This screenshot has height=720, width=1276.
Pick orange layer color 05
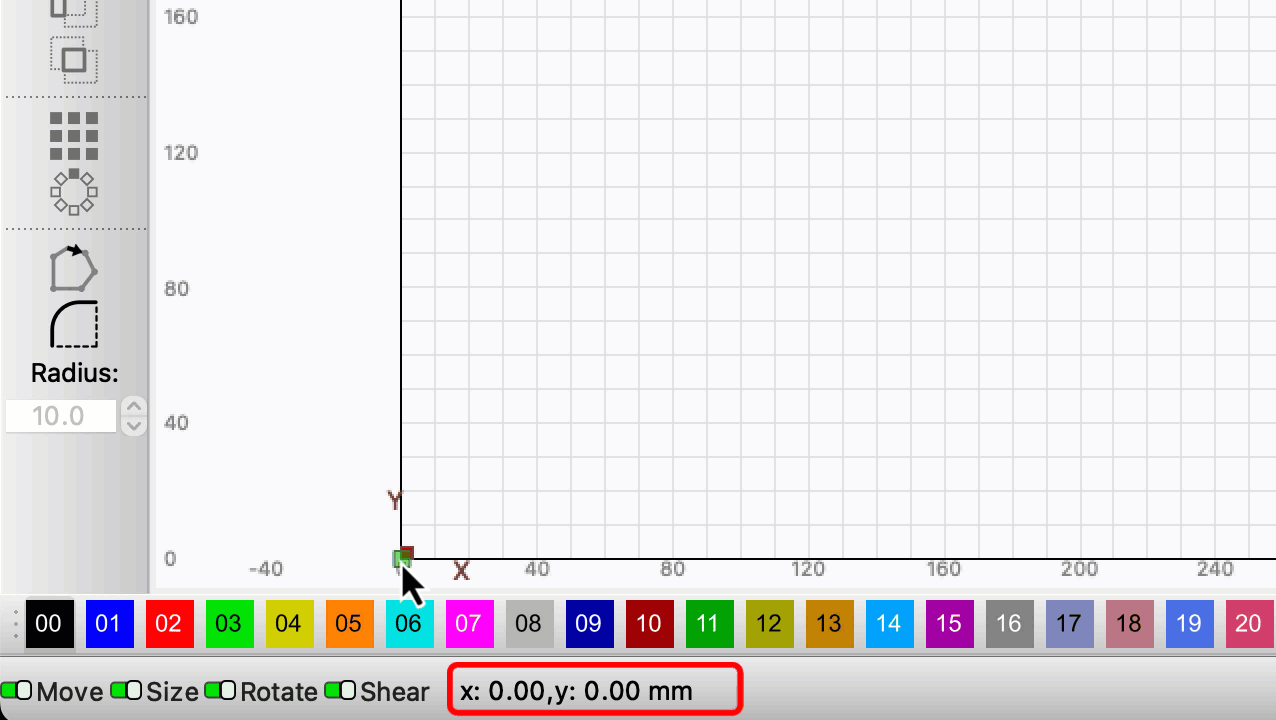(x=349, y=624)
